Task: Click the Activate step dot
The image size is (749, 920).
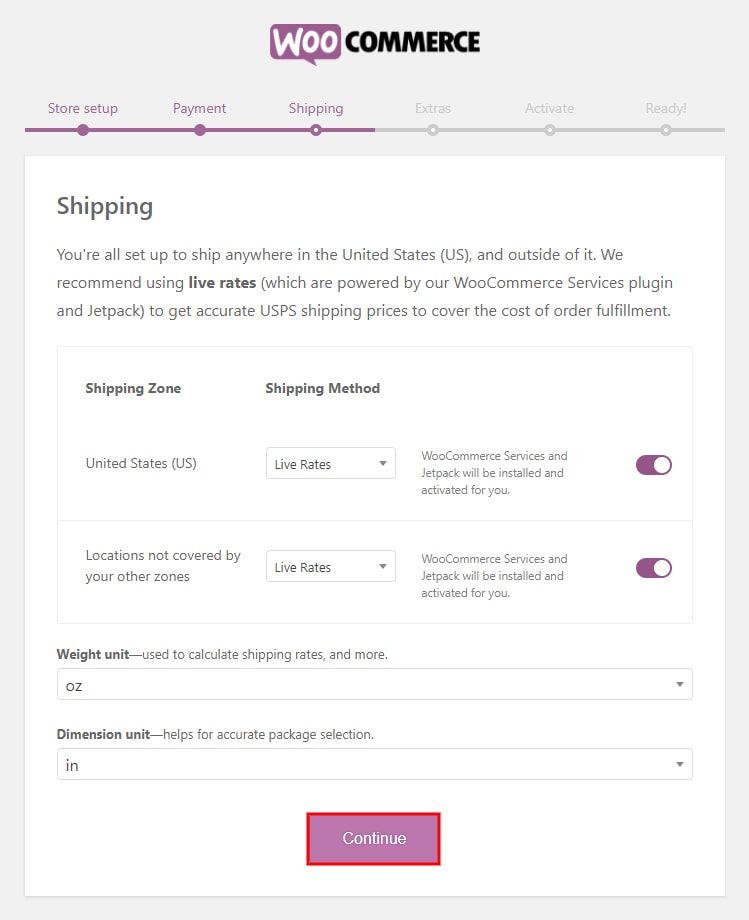Action: tap(549, 130)
